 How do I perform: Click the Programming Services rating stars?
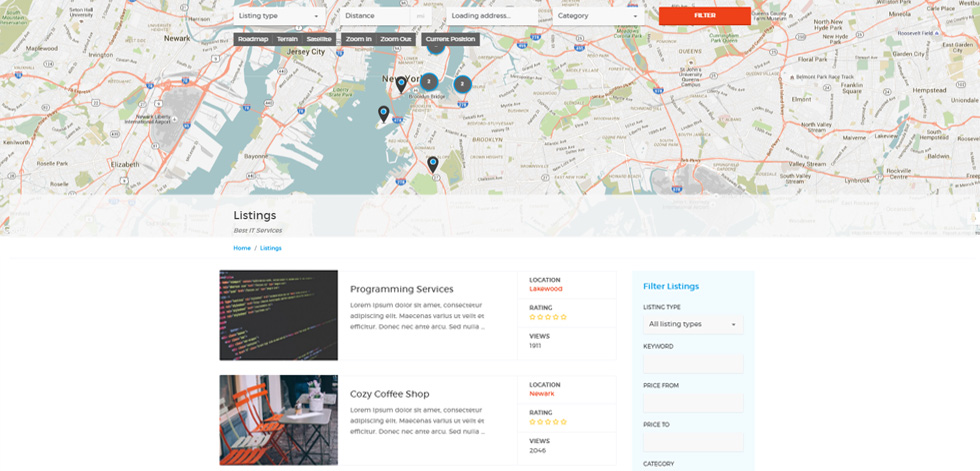pyautogui.click(x=548, y=317)
